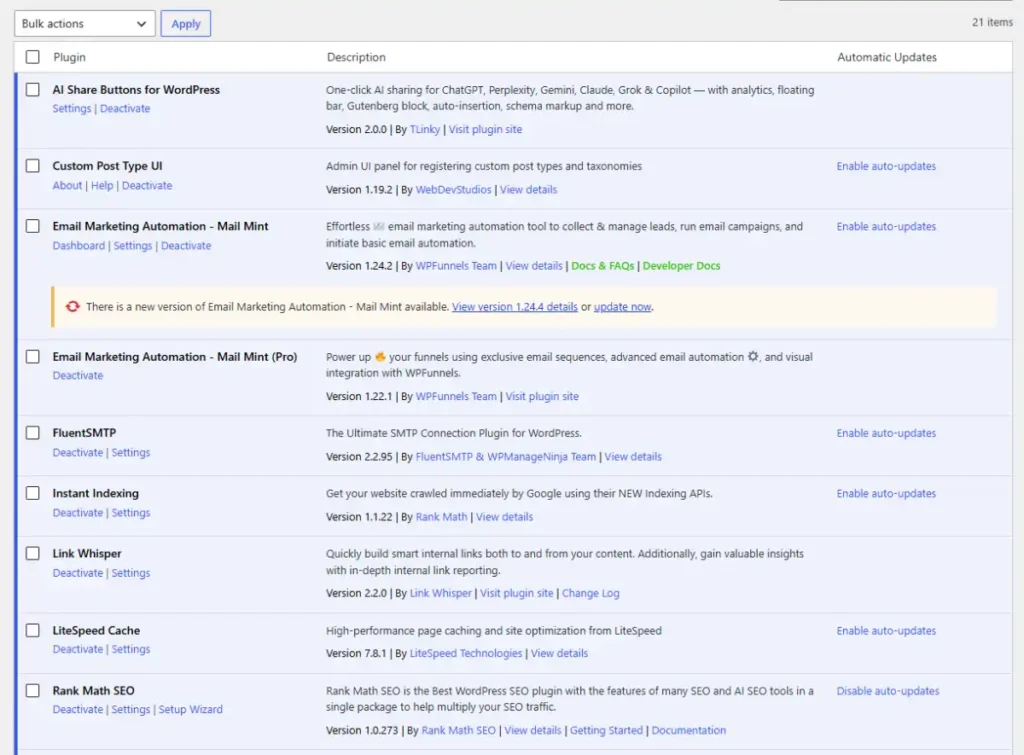
Task: Click the Apply button
Action: coord(185,24)
